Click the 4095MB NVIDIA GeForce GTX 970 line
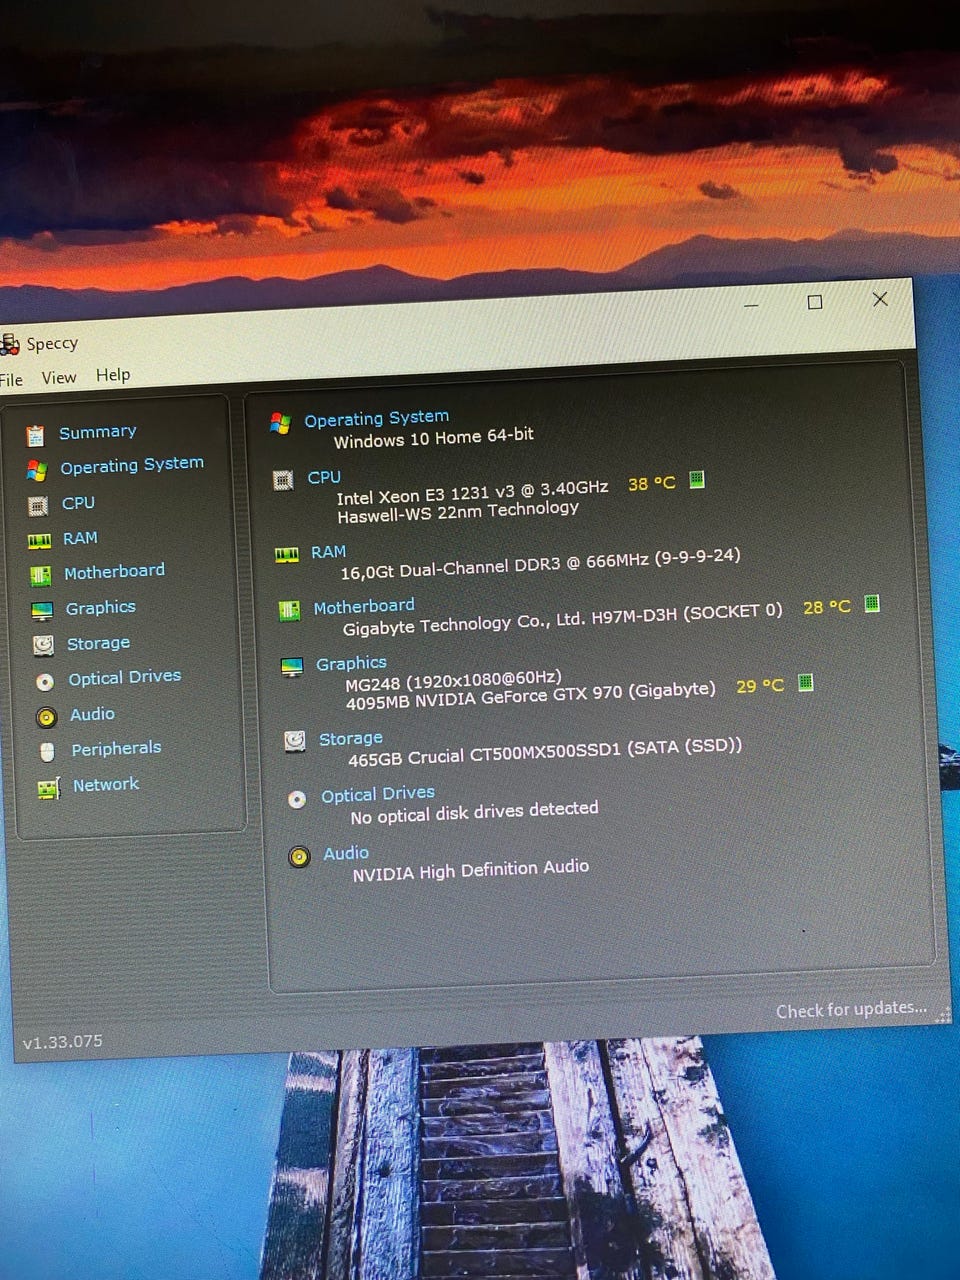 531,696
